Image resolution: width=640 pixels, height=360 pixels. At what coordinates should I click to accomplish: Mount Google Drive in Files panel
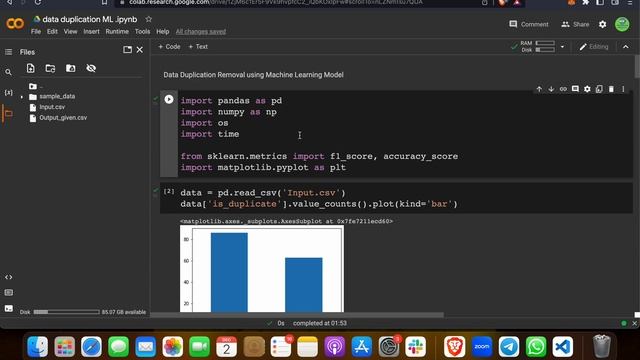71,68
